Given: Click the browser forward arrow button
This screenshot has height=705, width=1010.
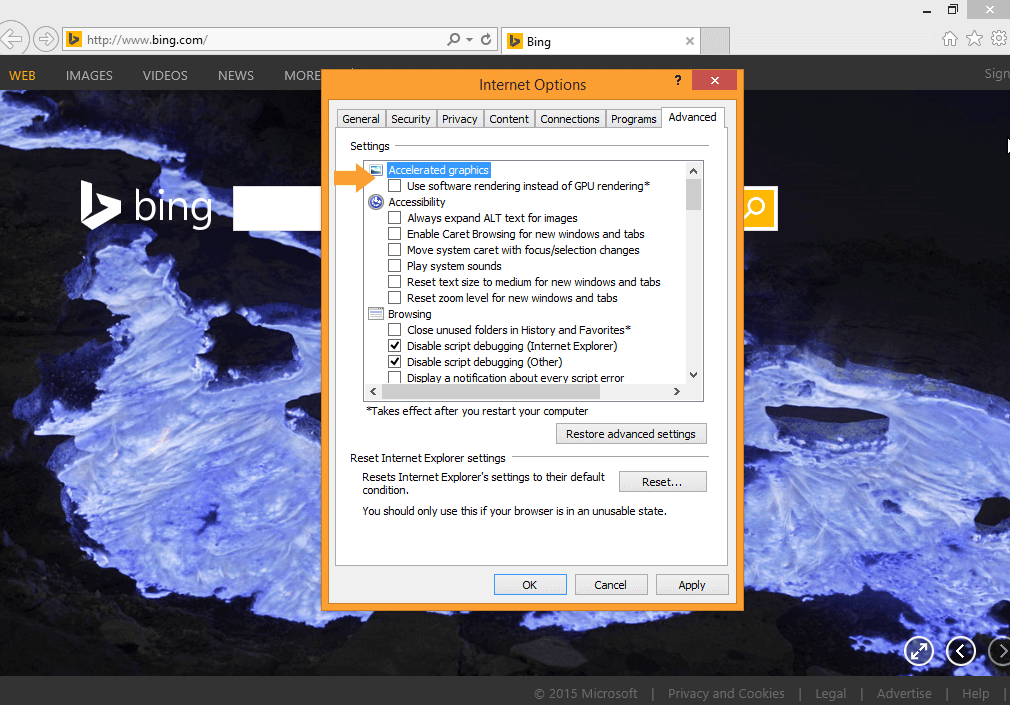Looking at the screenshot, I should coord(45,39).
